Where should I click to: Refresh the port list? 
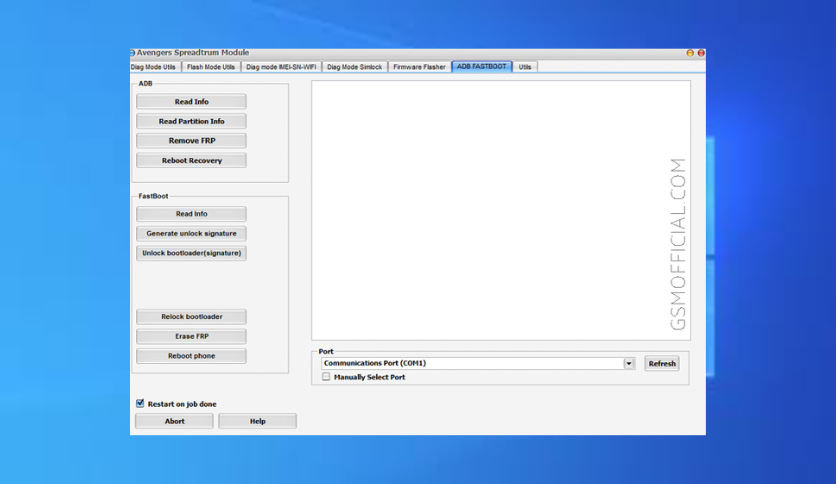pos(662,364)
